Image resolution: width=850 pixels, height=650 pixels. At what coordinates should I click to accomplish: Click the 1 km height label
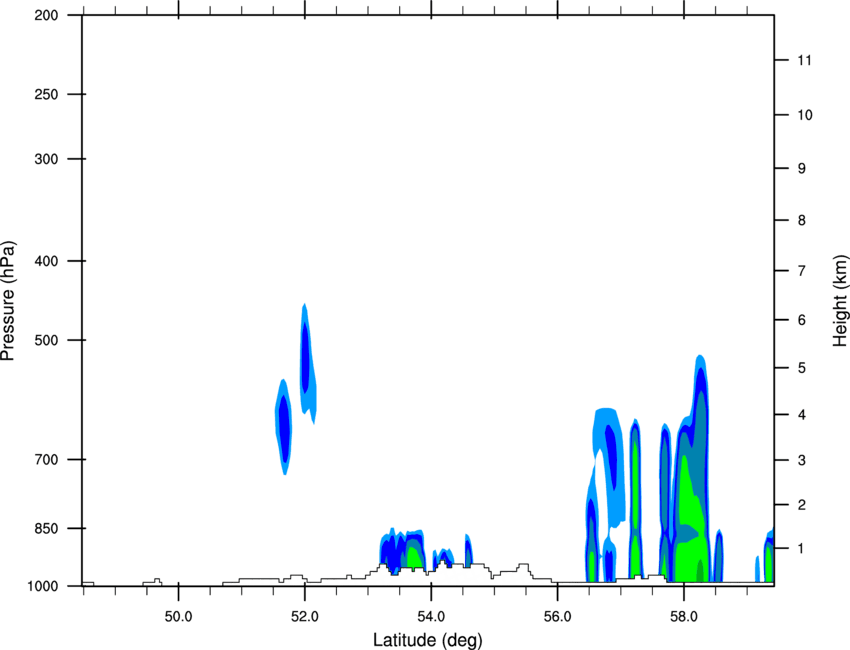(x=802, y=549)
